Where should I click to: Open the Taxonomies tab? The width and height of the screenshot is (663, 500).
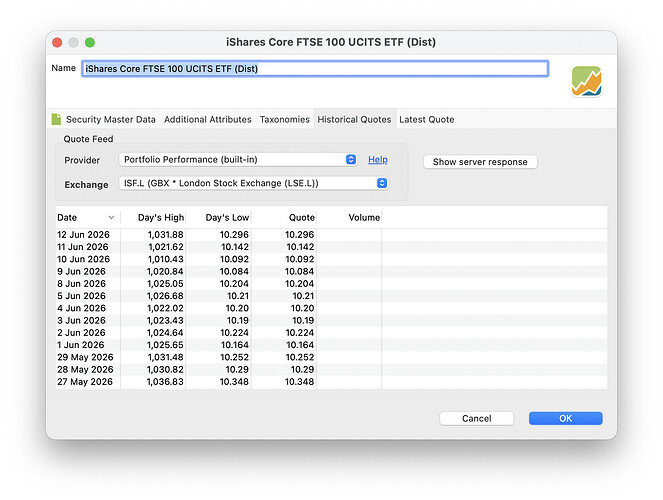click(x=285, y=120)
